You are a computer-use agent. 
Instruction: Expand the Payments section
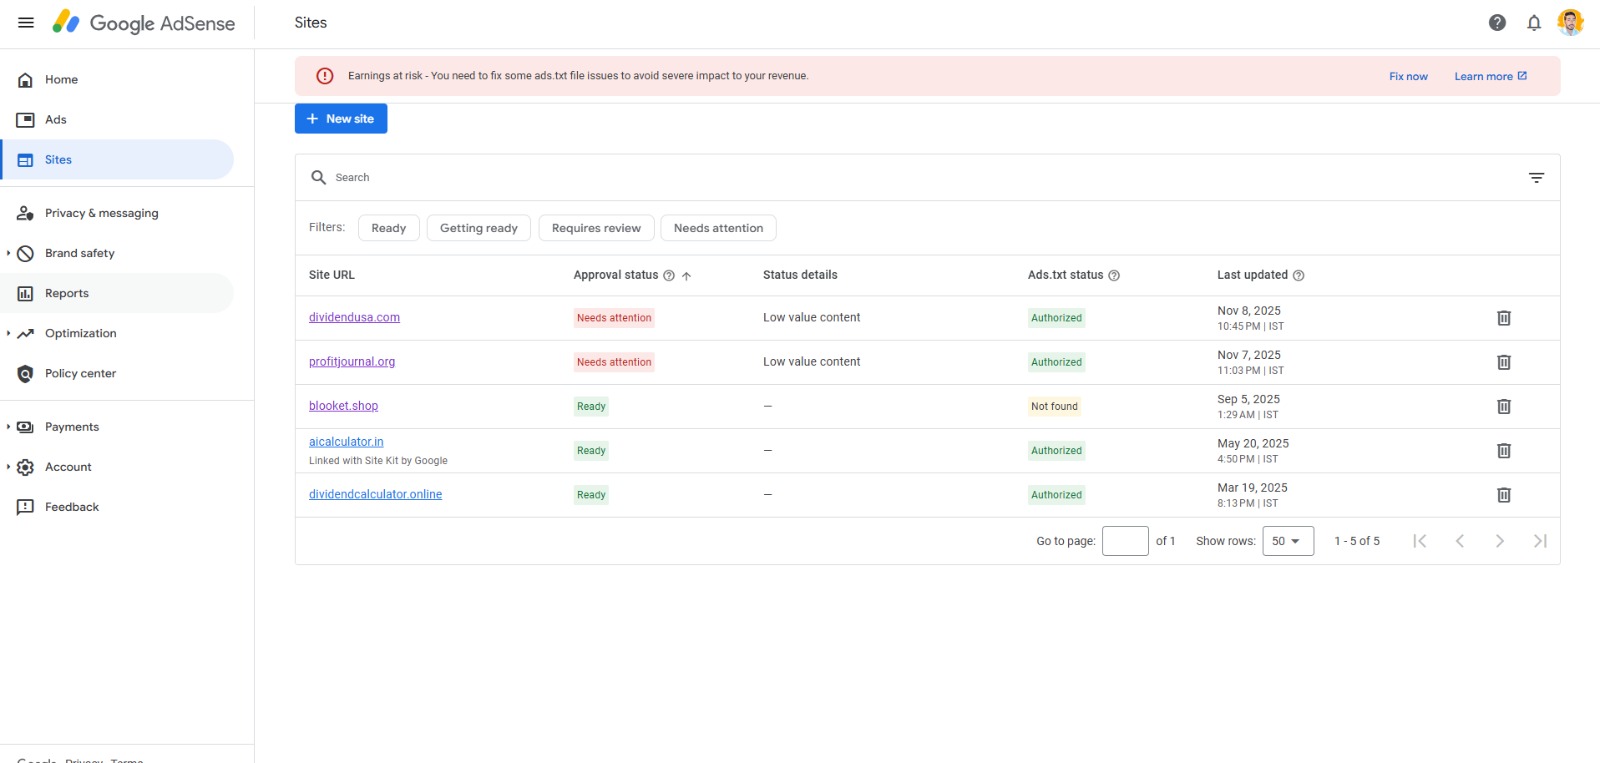tap(9, 427)
